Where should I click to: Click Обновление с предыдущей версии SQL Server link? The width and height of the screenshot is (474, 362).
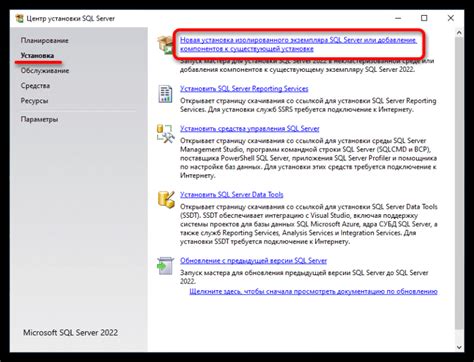(x=253, y=261)
